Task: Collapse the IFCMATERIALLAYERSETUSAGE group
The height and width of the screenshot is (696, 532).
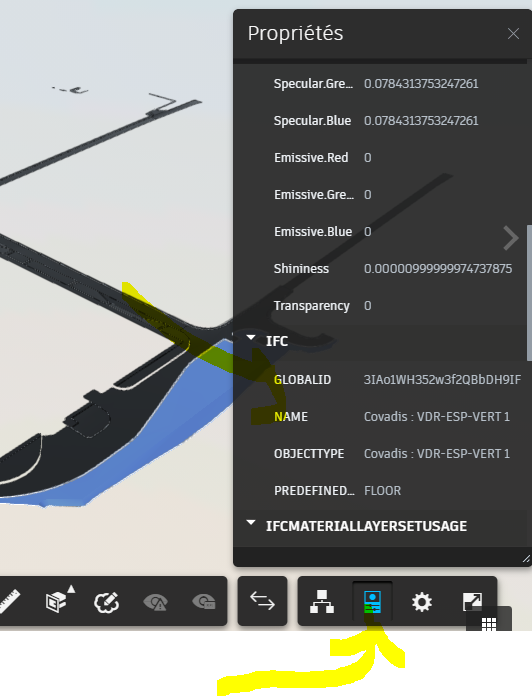Action: [x=251, y=523]
